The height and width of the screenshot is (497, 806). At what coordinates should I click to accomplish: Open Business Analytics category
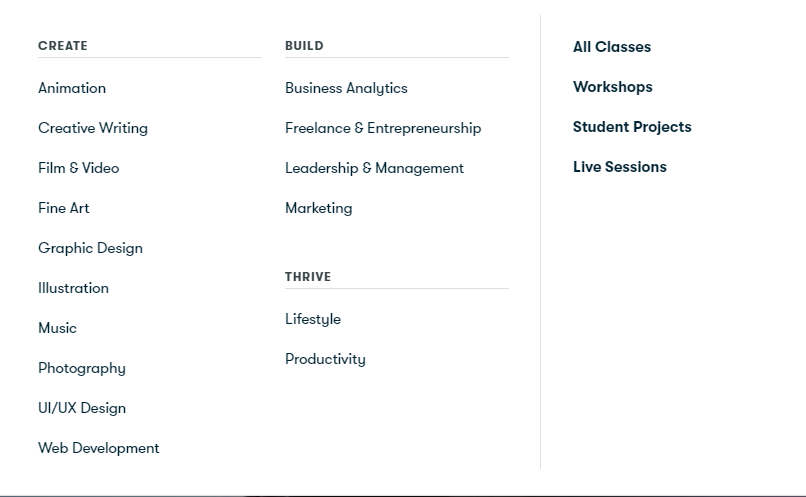[x=346, y=88]
